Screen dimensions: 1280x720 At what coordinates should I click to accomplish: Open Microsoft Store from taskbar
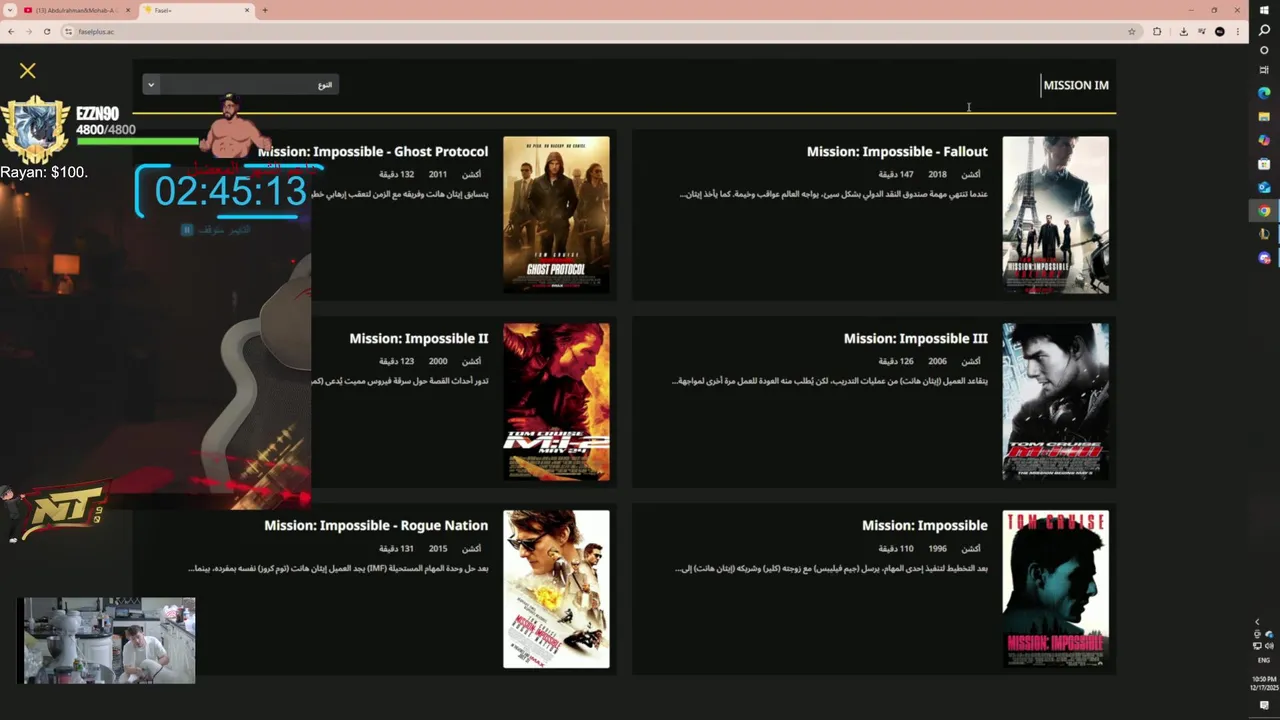pyautogui.click(x=1264, y=164)
